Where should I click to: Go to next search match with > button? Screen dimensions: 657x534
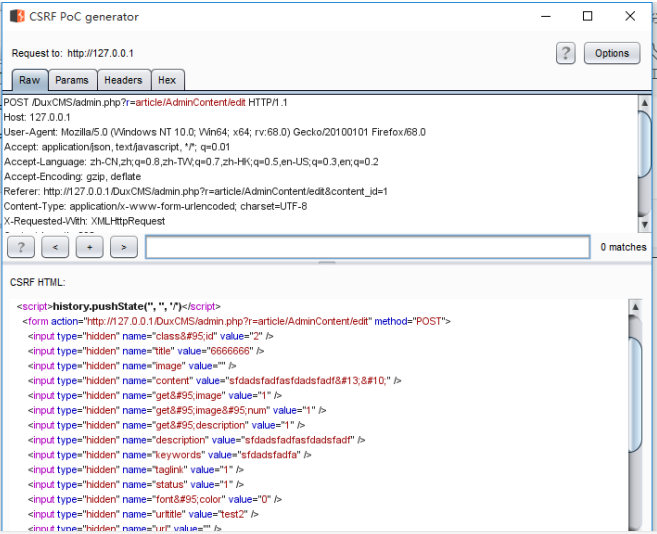click(x=124, y=247)
